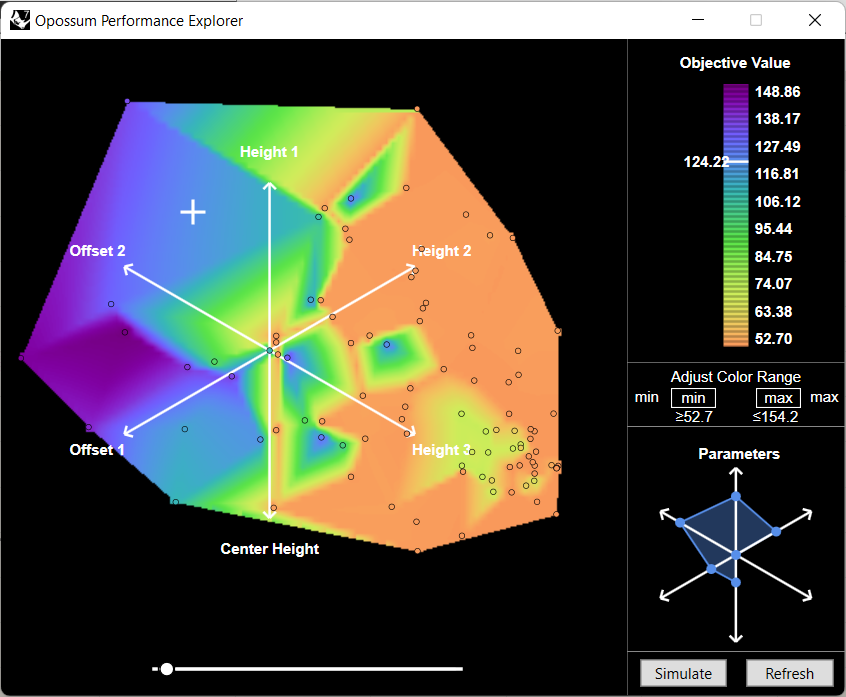Viewport: 846px width, 697px height.
Task: Click the ≤154.2 range limit text
Action: coord(775,416)
